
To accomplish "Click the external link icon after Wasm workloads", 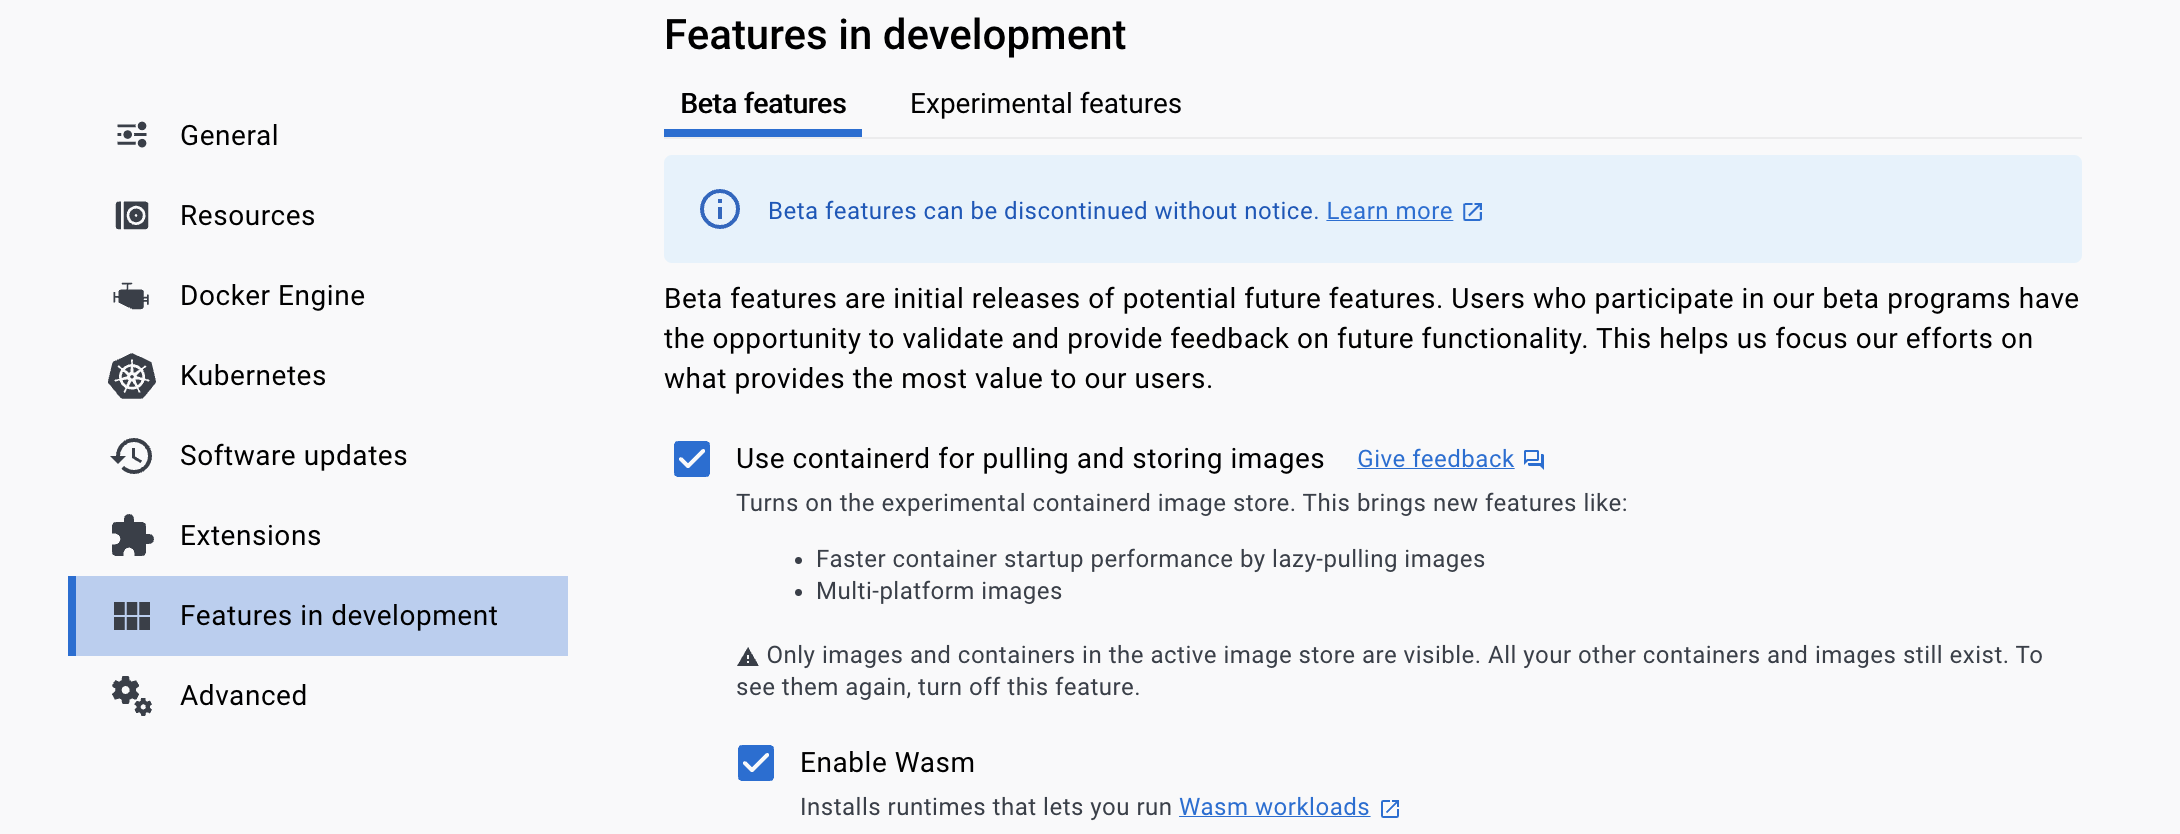I will pos(1390,808).
